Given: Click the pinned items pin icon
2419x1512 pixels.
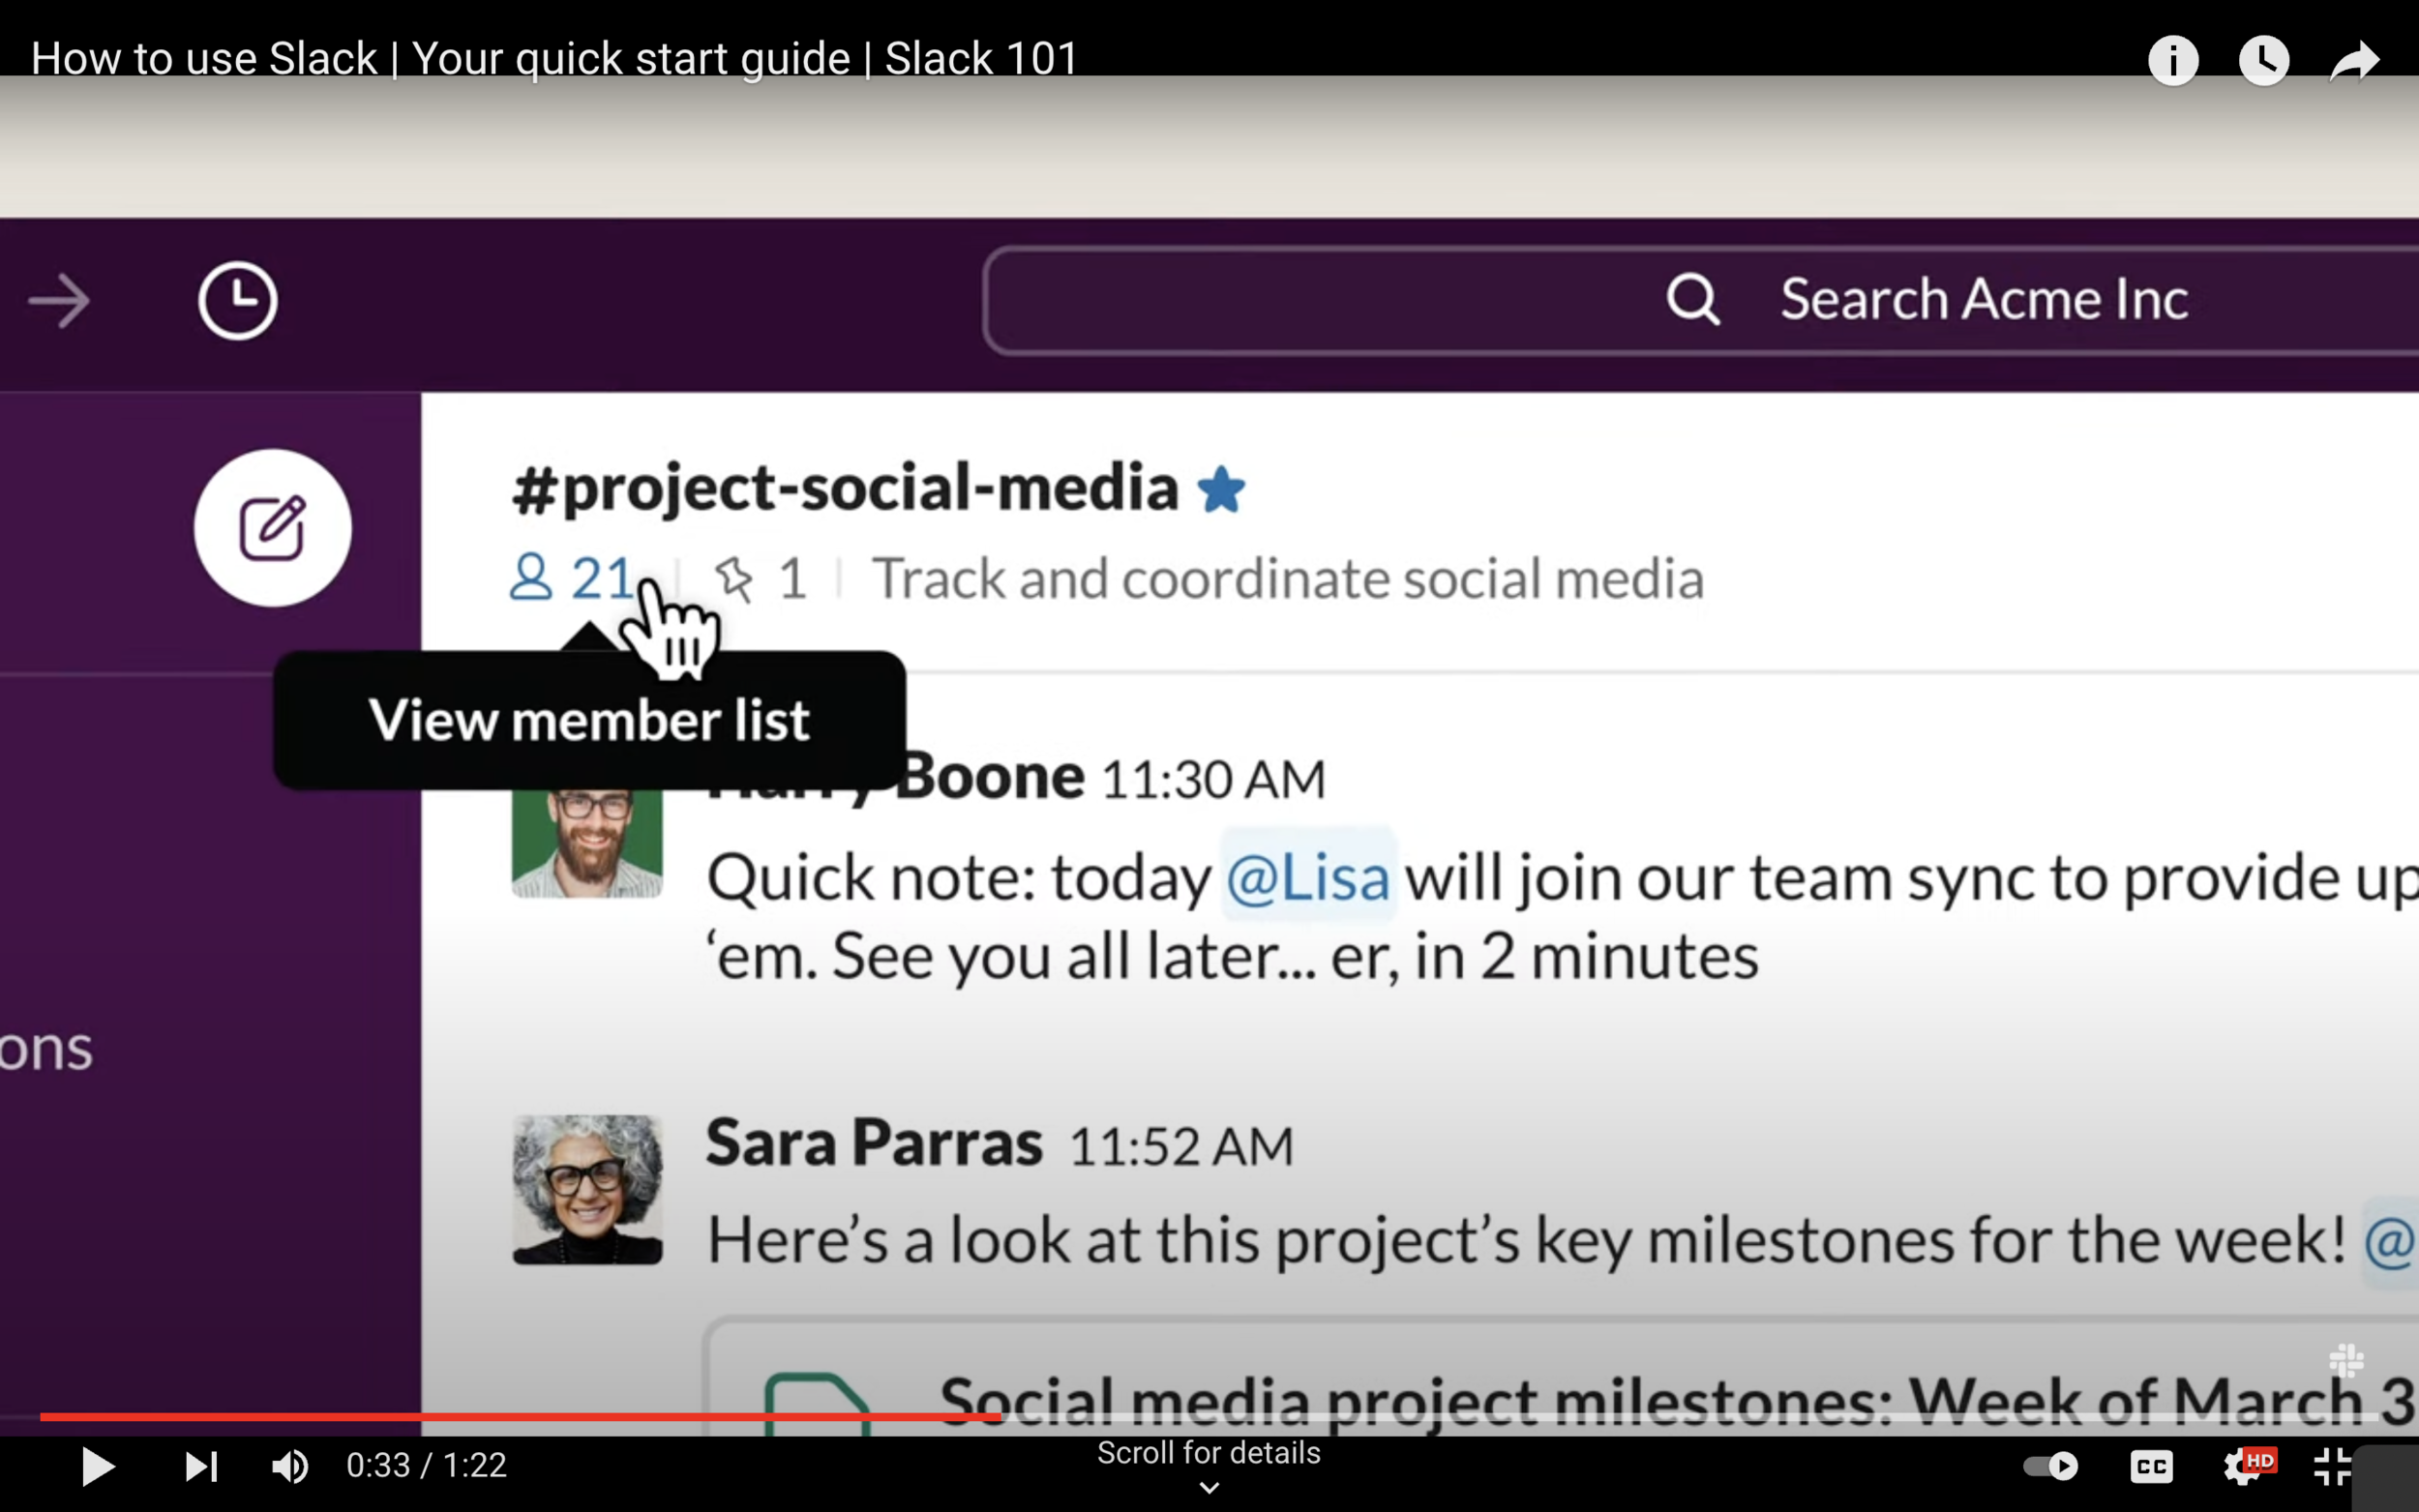Looking at the screenshot, I should point(735,578).
